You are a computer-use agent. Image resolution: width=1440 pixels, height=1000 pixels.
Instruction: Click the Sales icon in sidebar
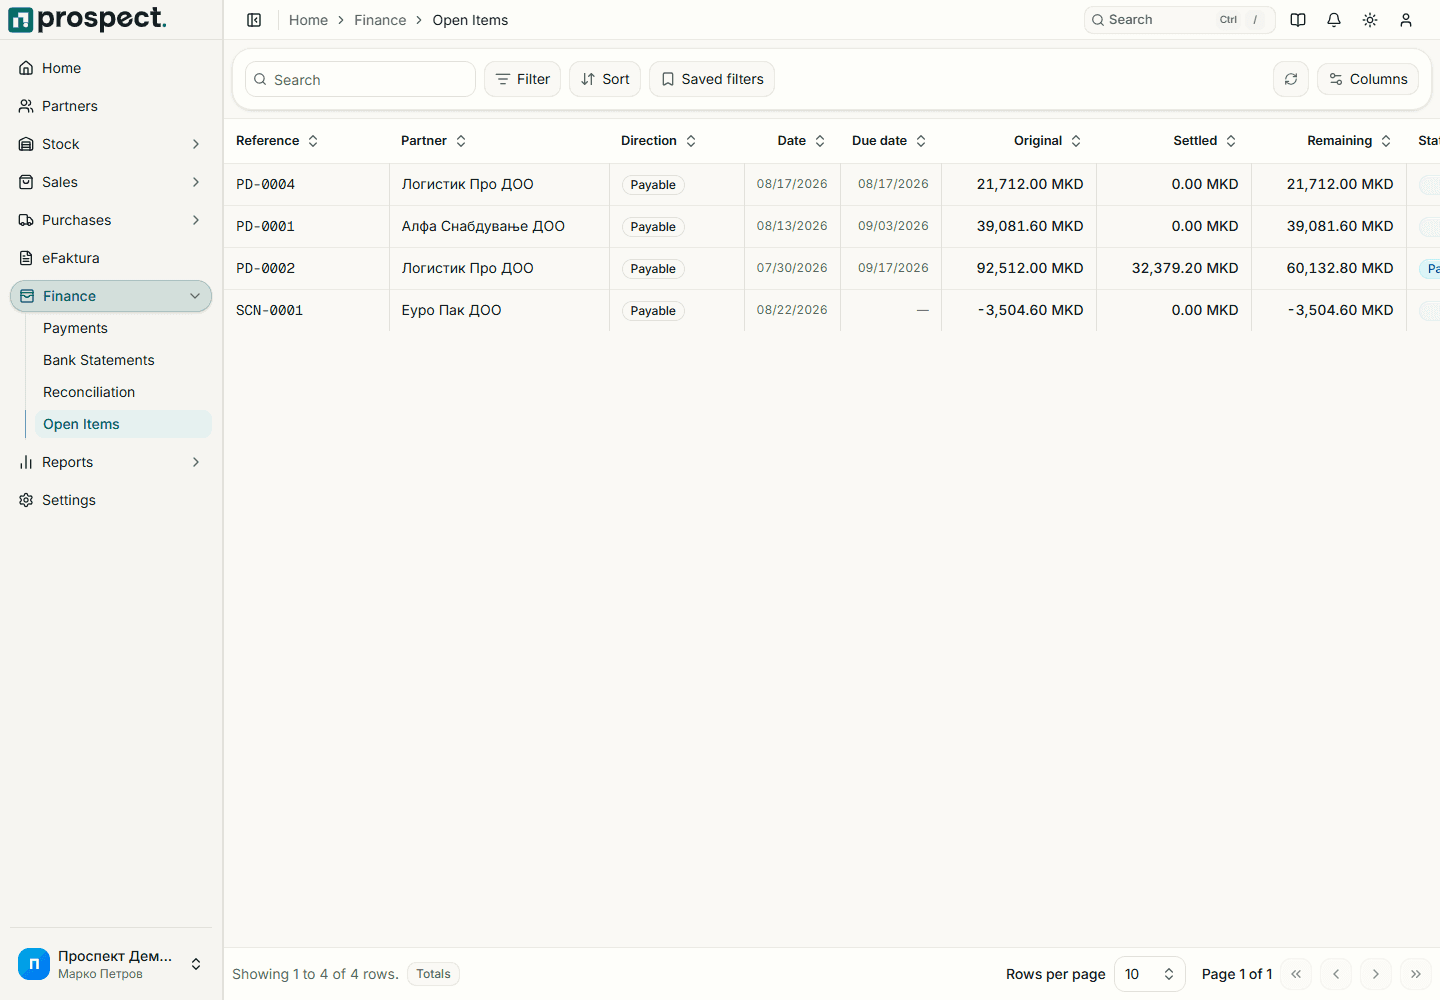pyautogui.click(x=26, y=182)
